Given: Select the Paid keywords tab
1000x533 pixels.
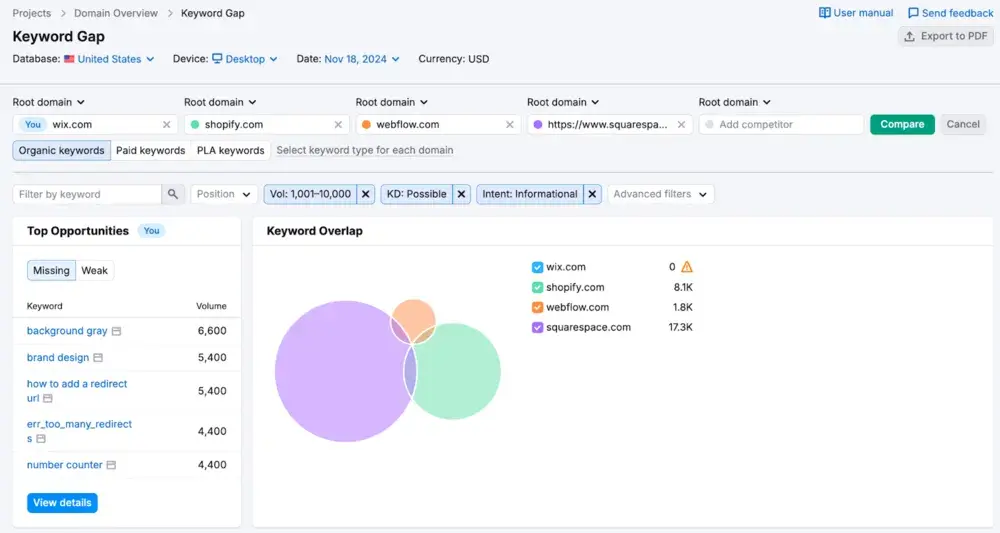Looking at the screenshot, I should point(151,150).
